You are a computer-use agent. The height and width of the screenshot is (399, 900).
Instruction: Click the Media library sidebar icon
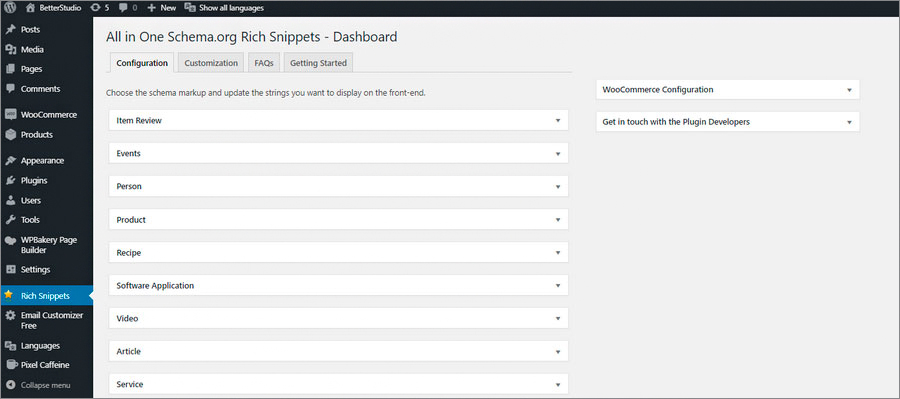coord(10,49)
